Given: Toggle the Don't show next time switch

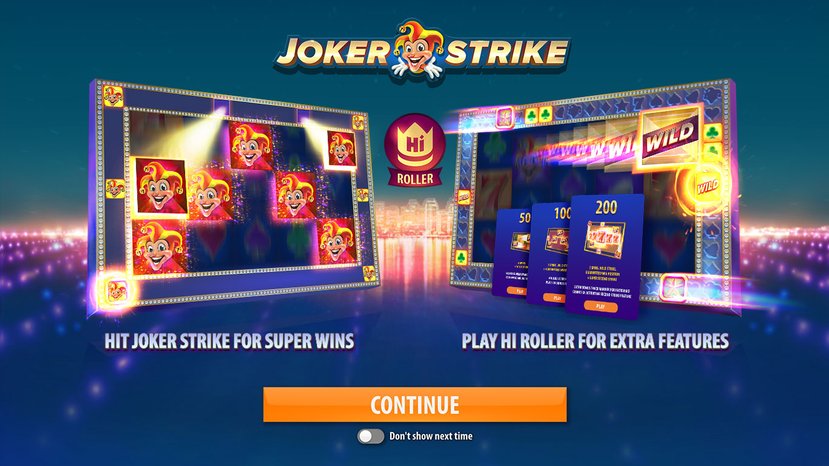Looking at the screenshot, I should pos(371,436).
